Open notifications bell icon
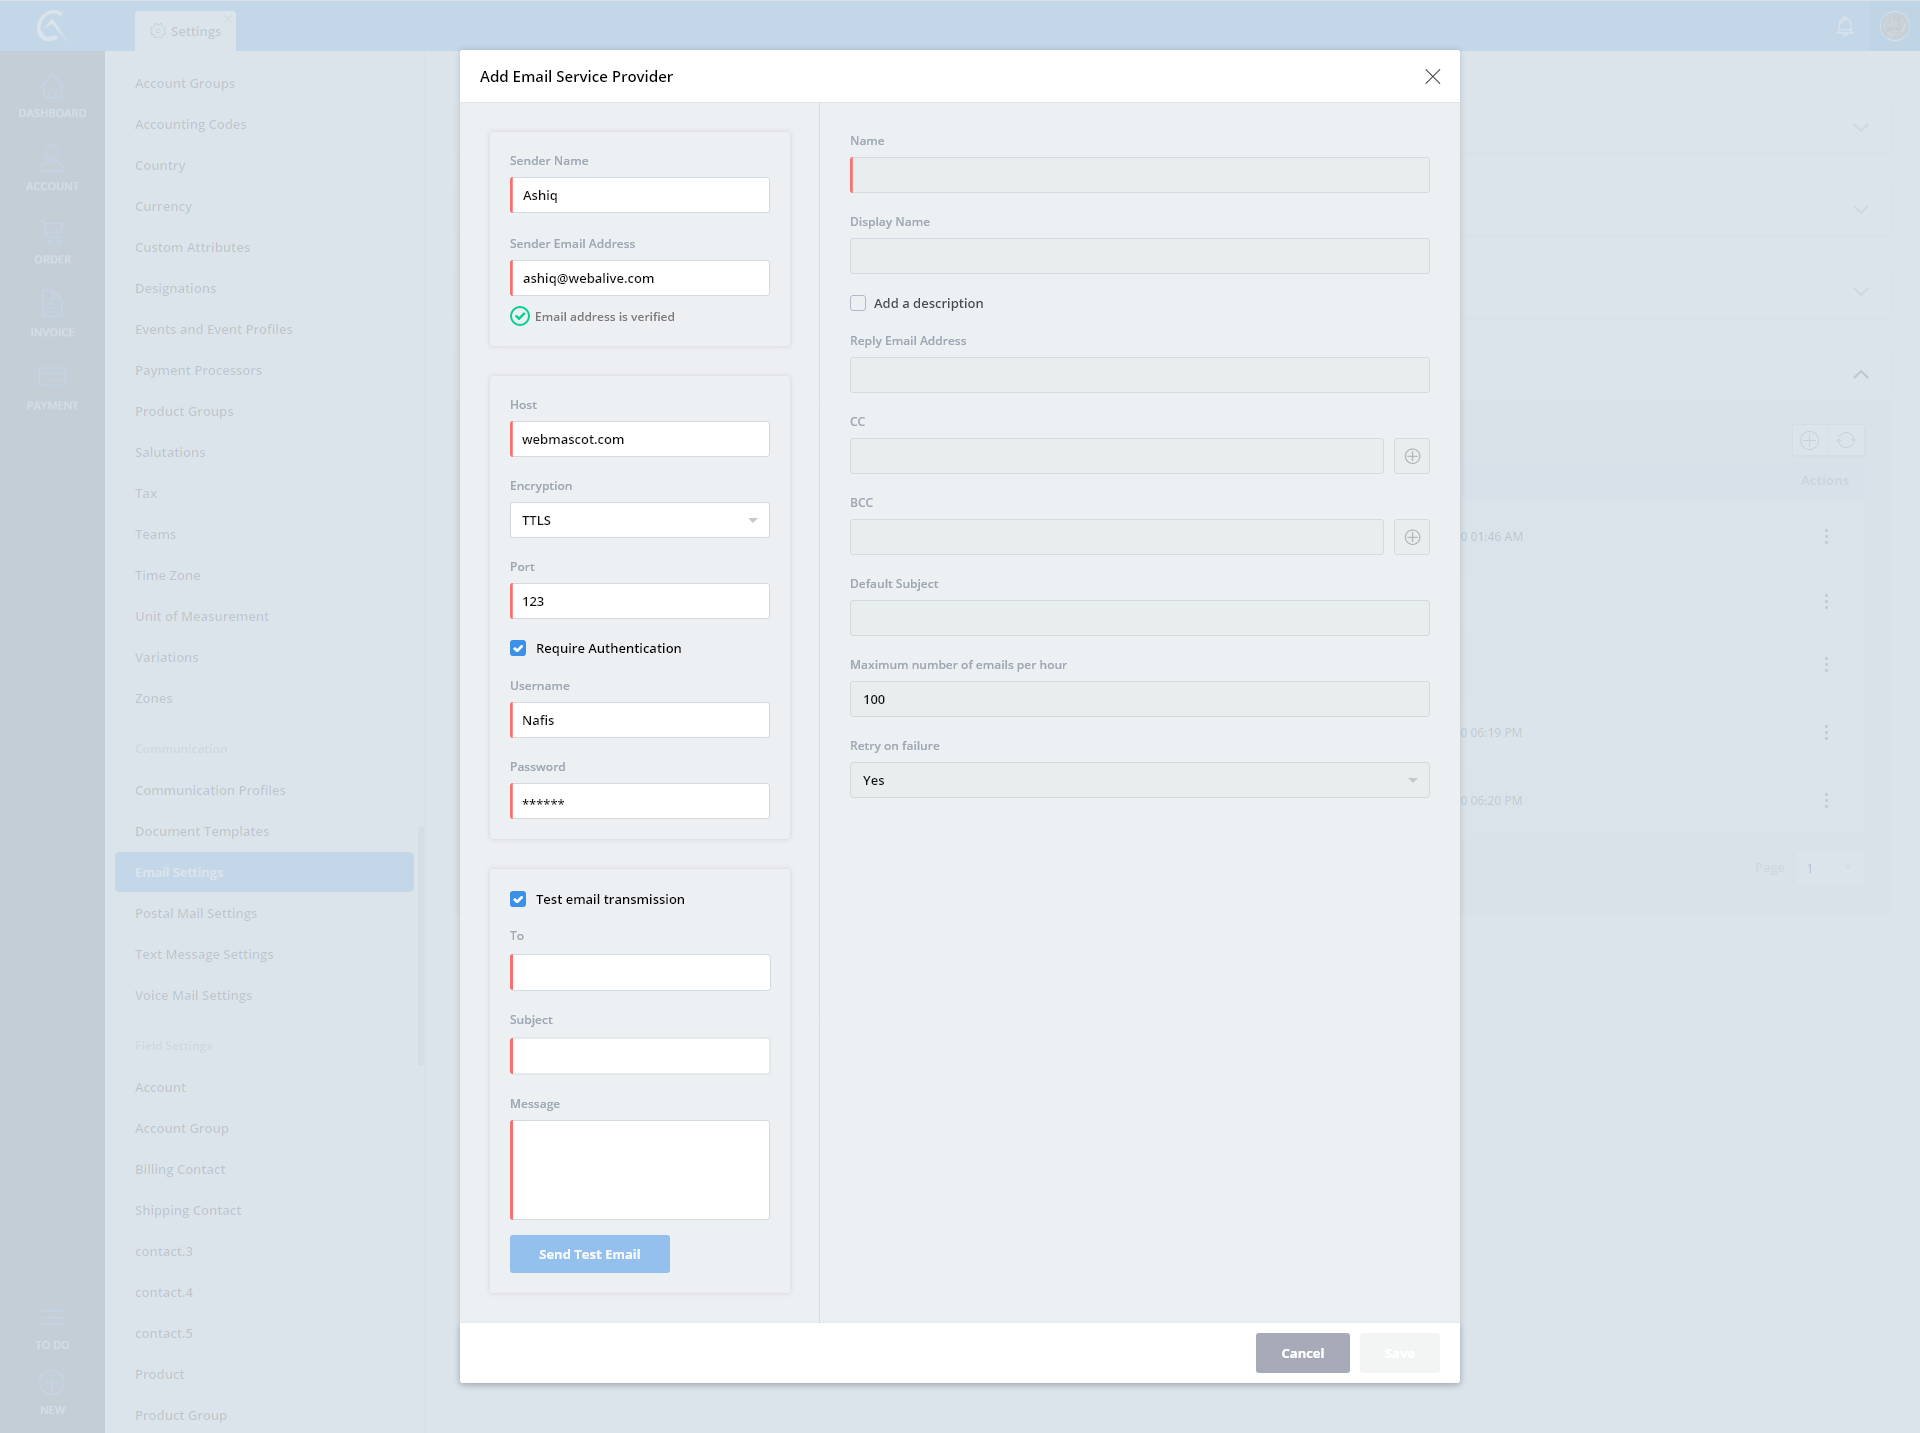Screen dimensions: 1920x1433 point(1845,27)
